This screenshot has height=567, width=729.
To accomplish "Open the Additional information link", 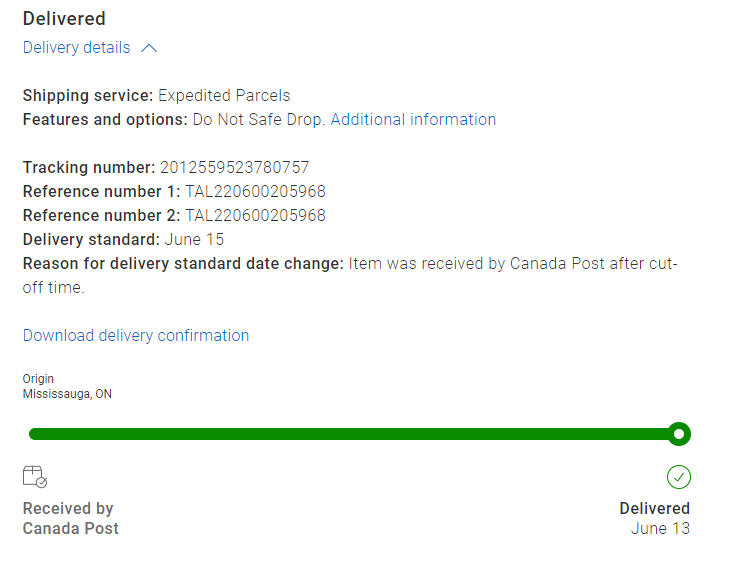I will point(413,120).
